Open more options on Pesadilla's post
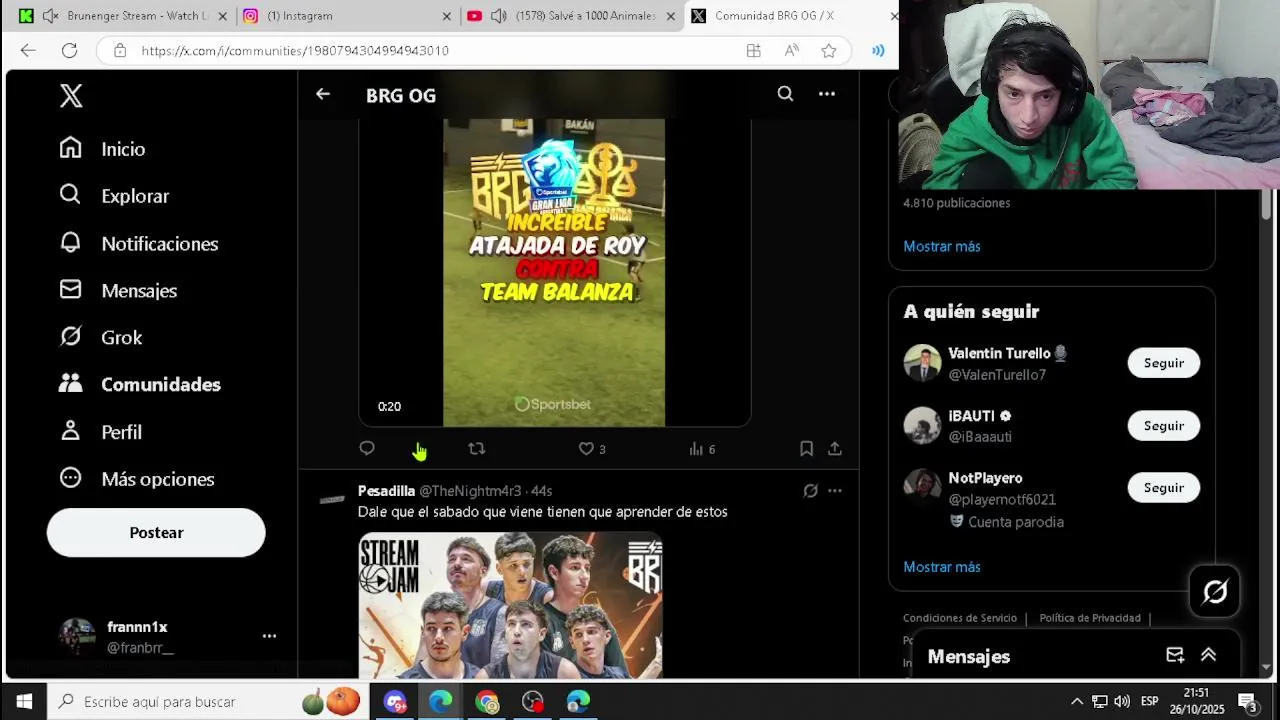Screen dimensions: 1280x720 pyautogui.click(x=835, y=491)
